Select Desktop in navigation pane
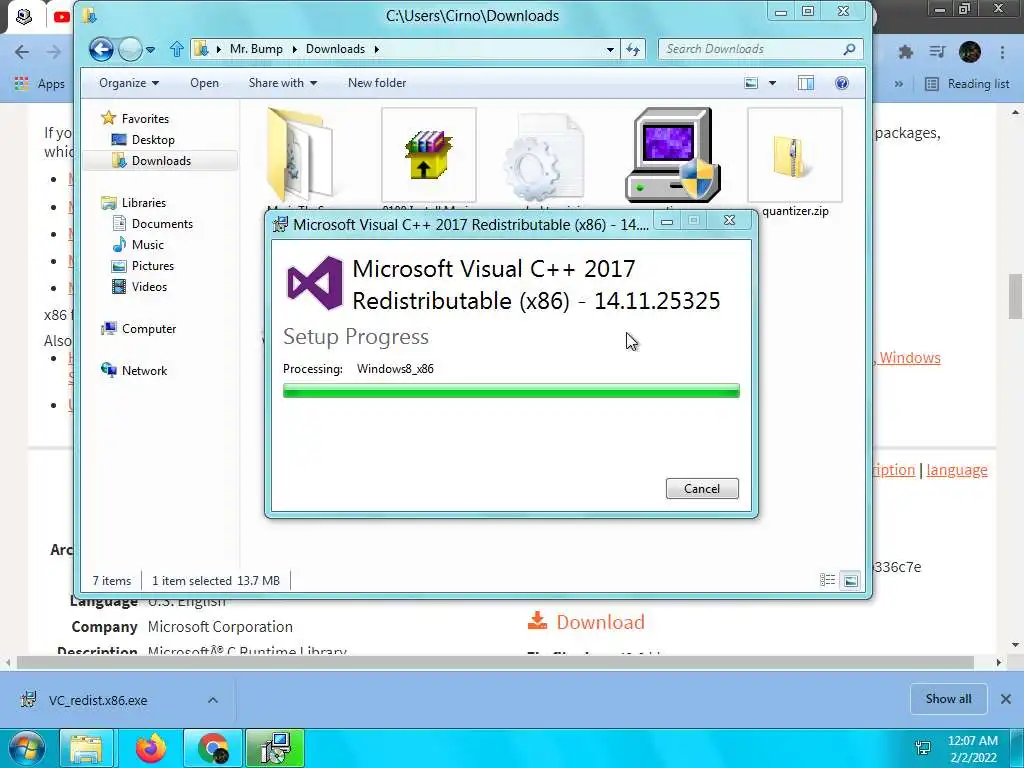Image resolution: width=1024 pixels, height=768 pixels. tap(143, 140)
